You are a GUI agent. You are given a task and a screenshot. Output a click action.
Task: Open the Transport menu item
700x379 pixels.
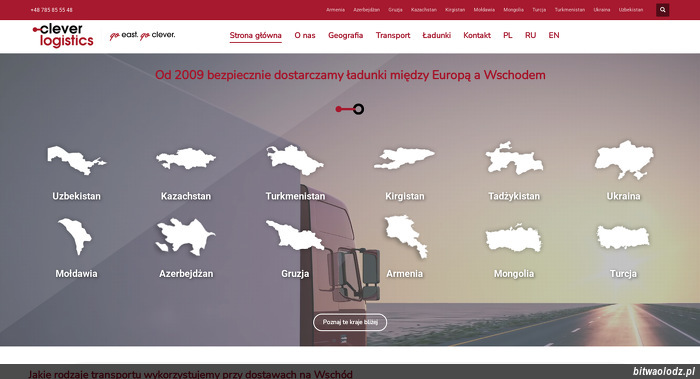pyautogui.click(x=393, y=35)
